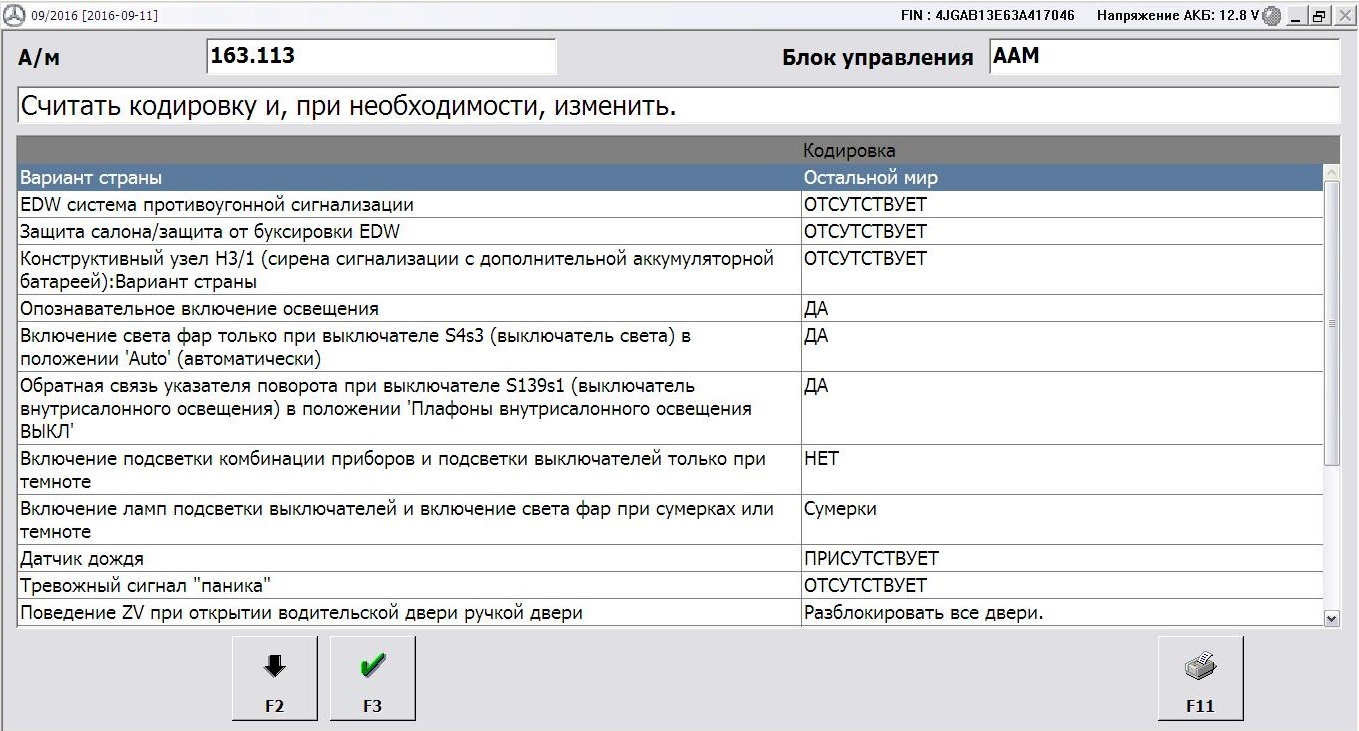Screen dimensions: 1359x731
Task: Select 'Включение подсветки комбинации приборов' row
Action: 670,470
